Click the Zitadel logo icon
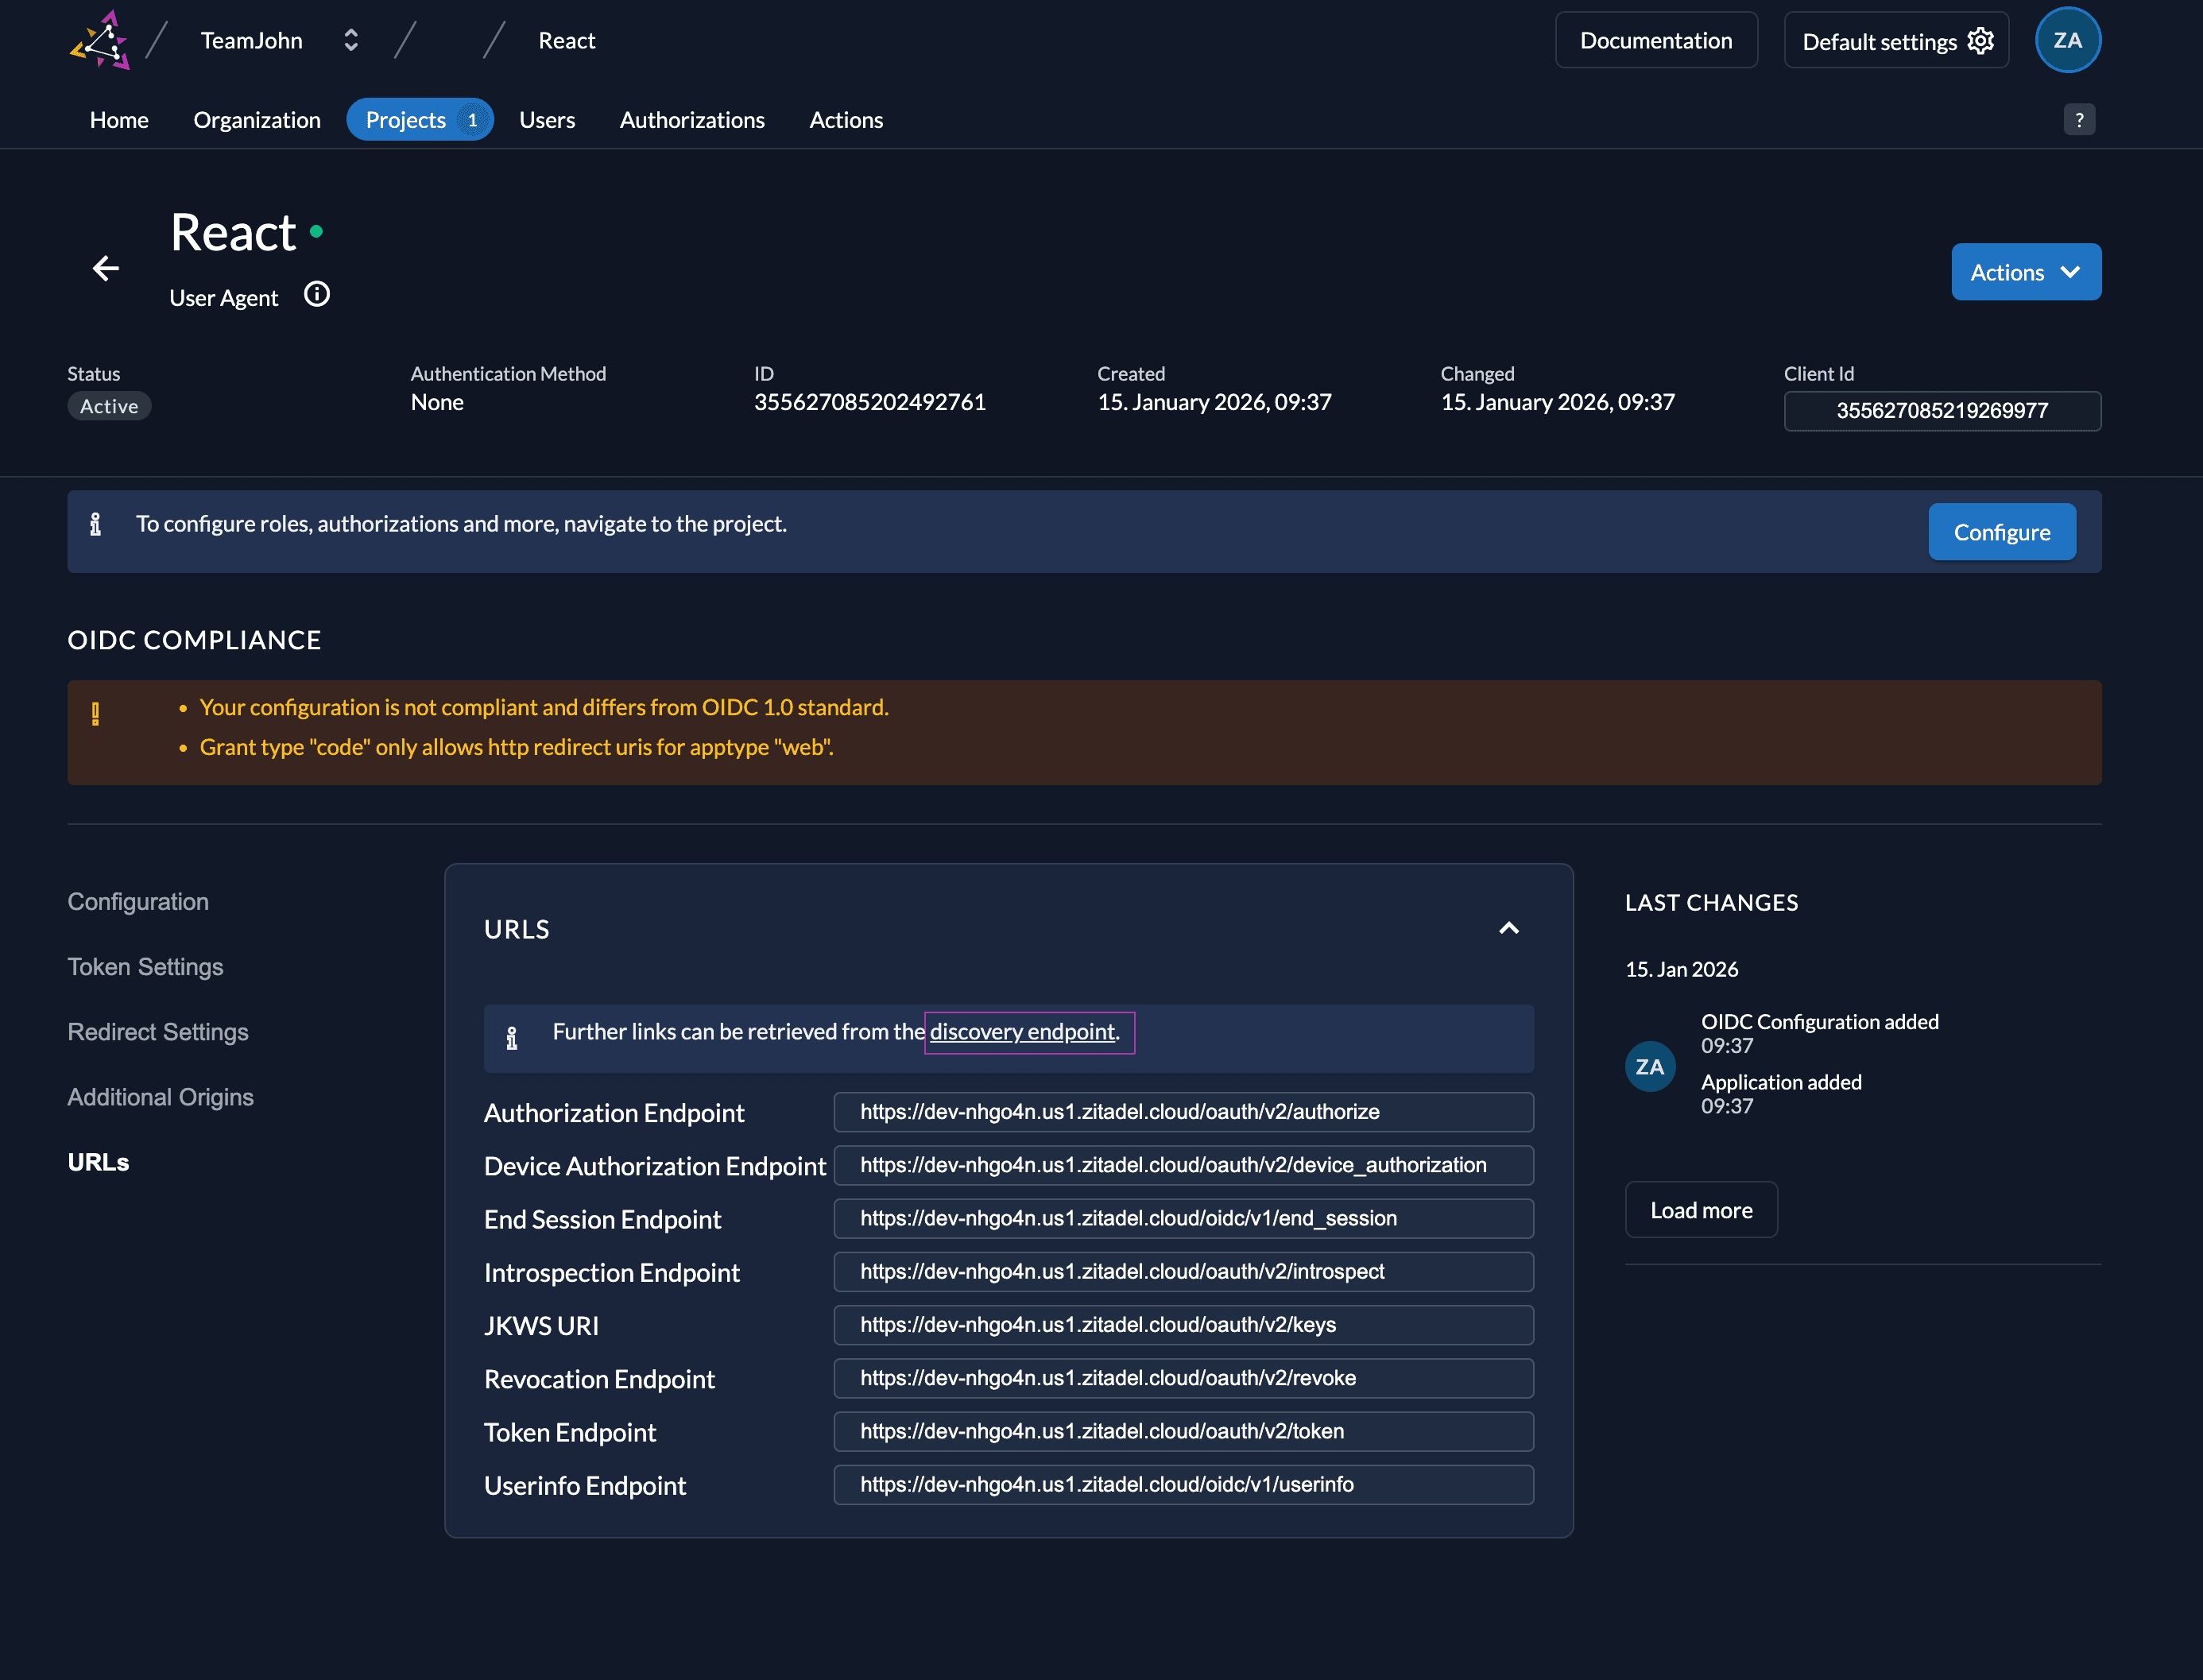The width and height of the screenshot is (2203, 1680). pos(100,41)
